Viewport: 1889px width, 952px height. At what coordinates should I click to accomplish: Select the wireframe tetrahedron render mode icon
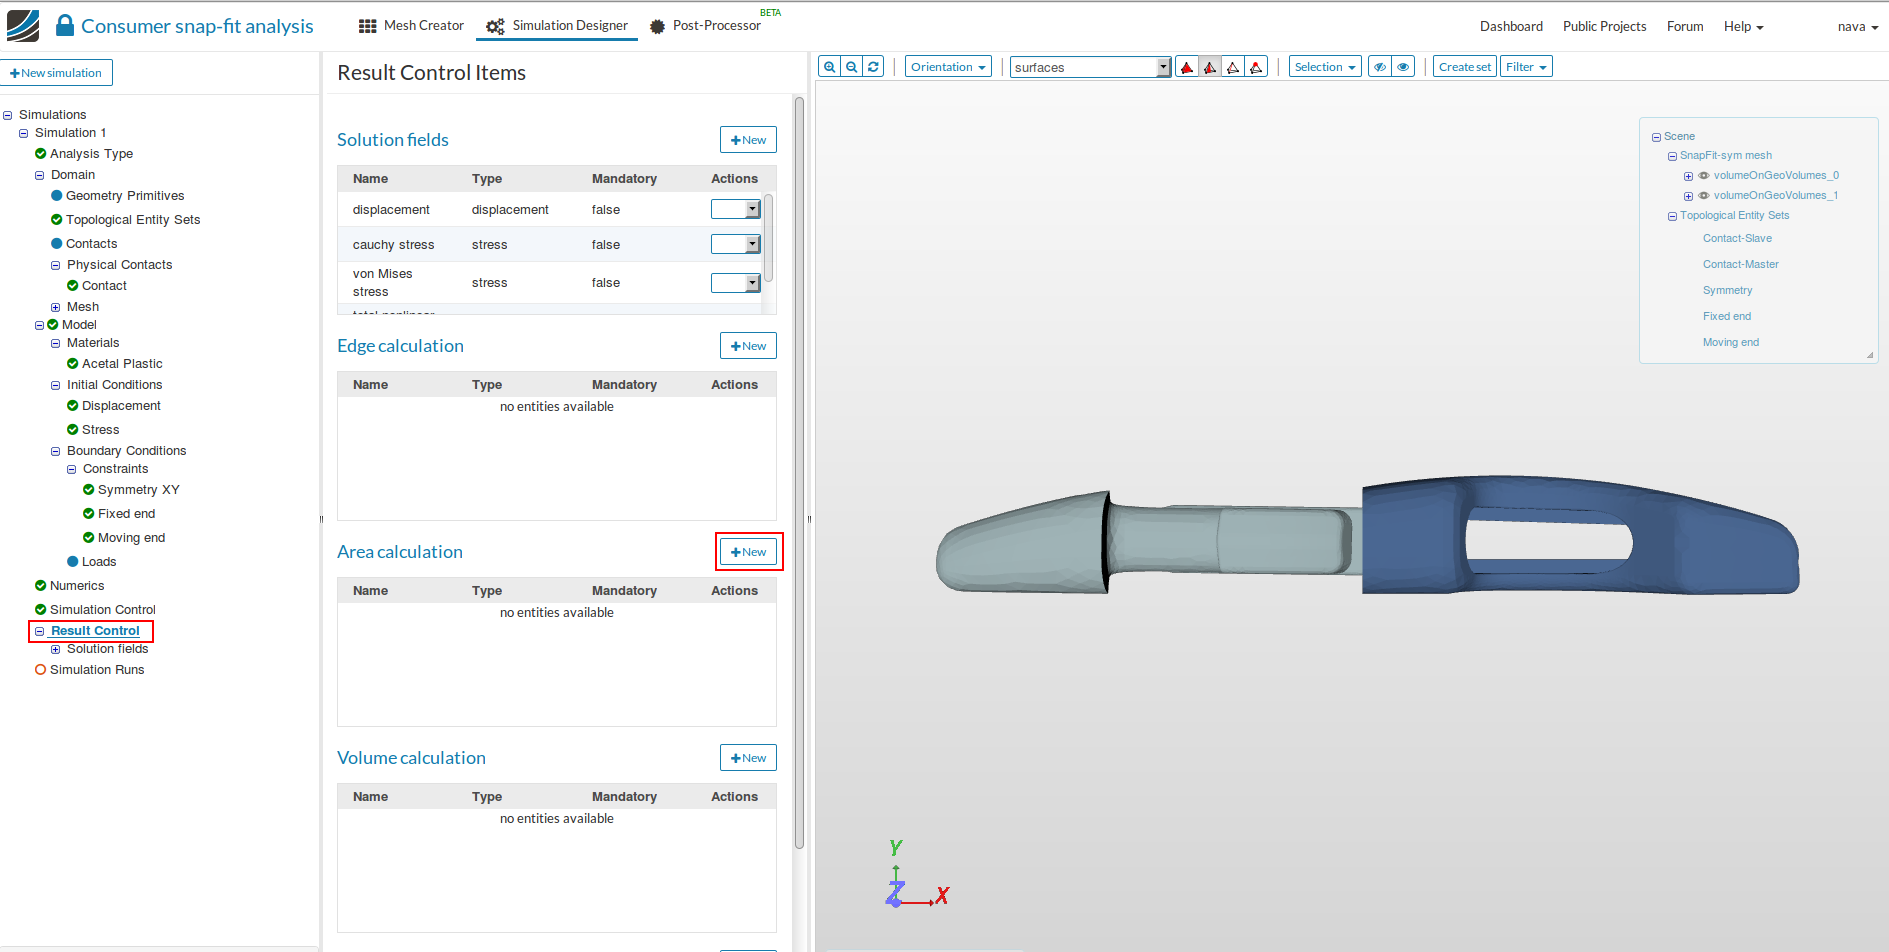click(x=1233, y=67)
